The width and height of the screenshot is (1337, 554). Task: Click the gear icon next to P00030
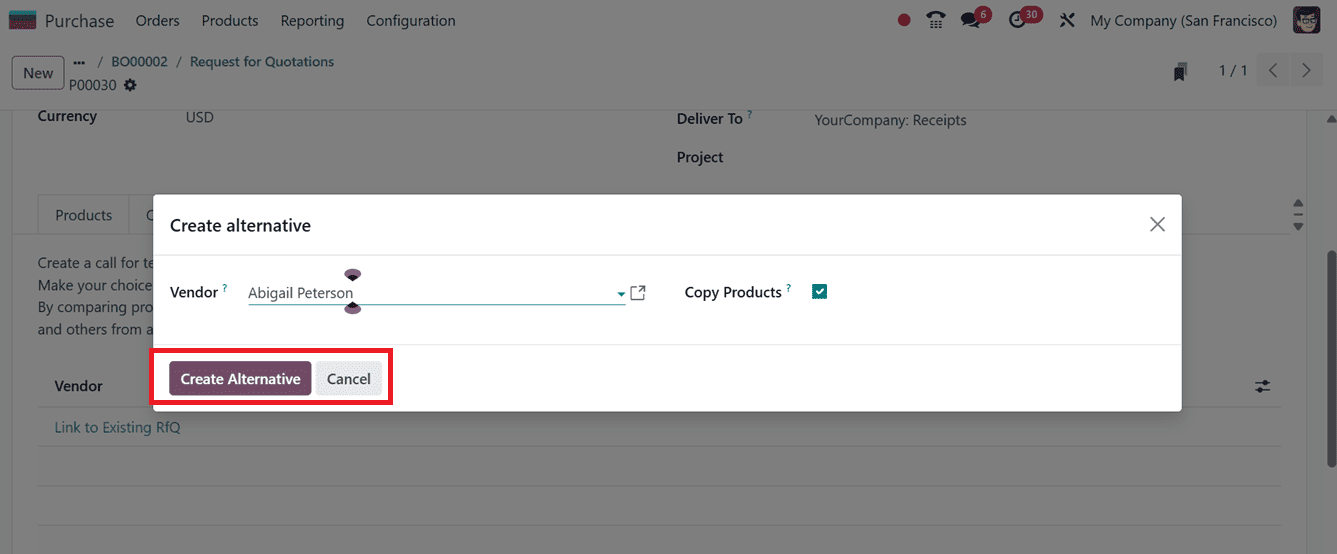coord(130,85)
